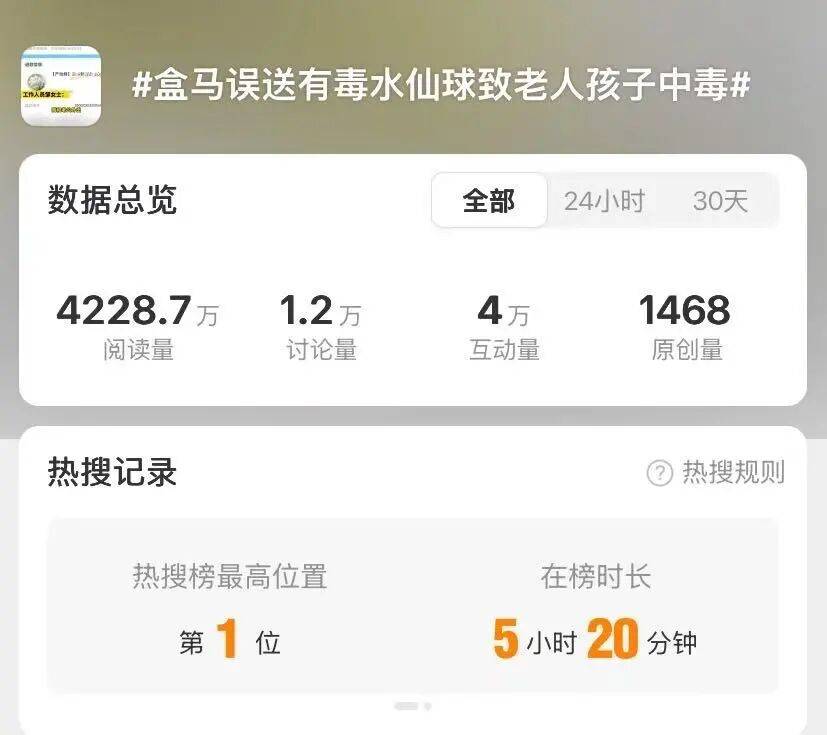Tap the 4万 interaction count
Image resolution: width=827 pixels, height=735 pixels.
(x=503, y=311)
